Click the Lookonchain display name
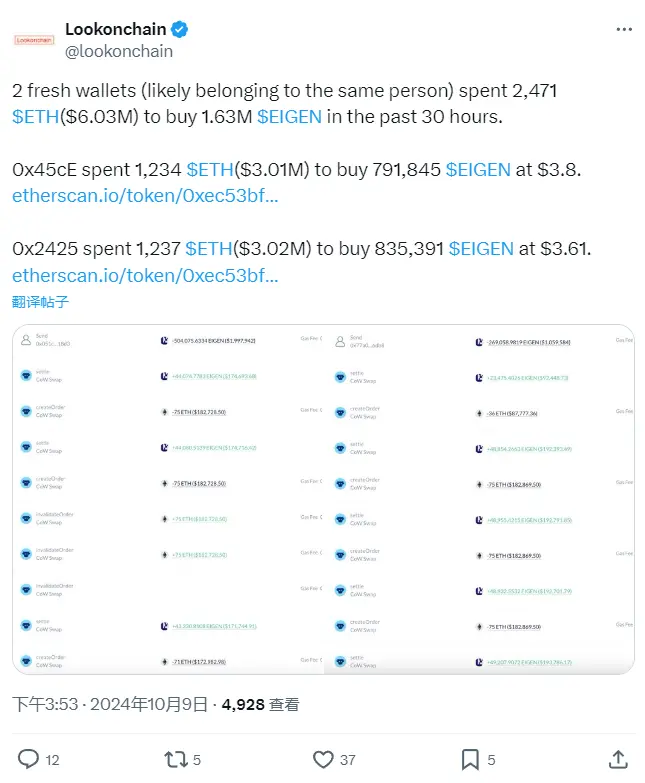 point(114,29)
